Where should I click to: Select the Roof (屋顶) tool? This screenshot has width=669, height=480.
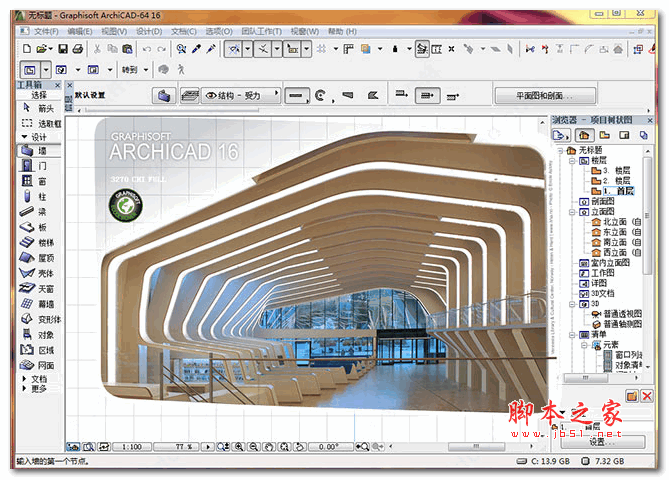point(39,258)
